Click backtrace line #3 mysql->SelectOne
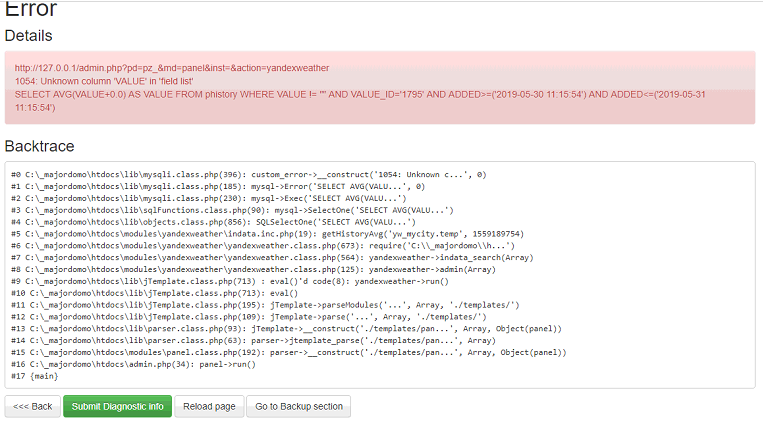The height and width of the screenshot is (423, 763). pyautogui.click(x=232, y=210)
